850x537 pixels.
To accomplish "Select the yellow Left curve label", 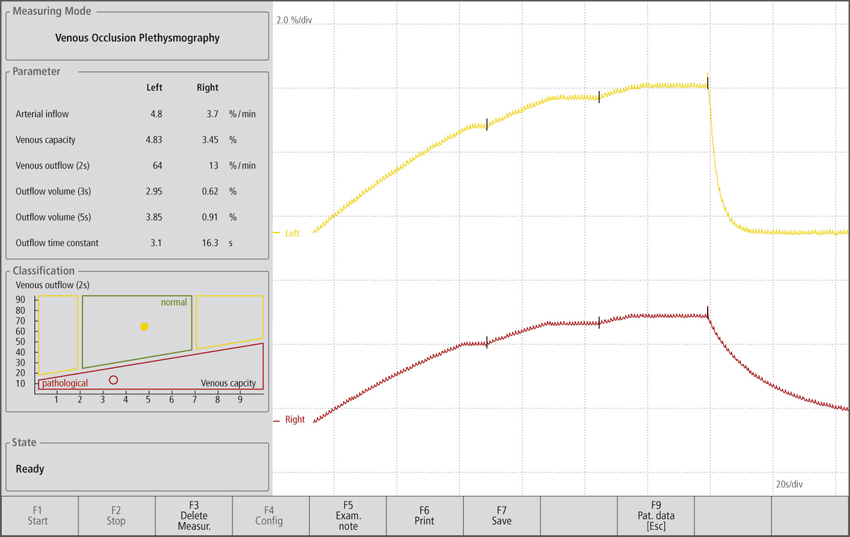I will (291, 233).
